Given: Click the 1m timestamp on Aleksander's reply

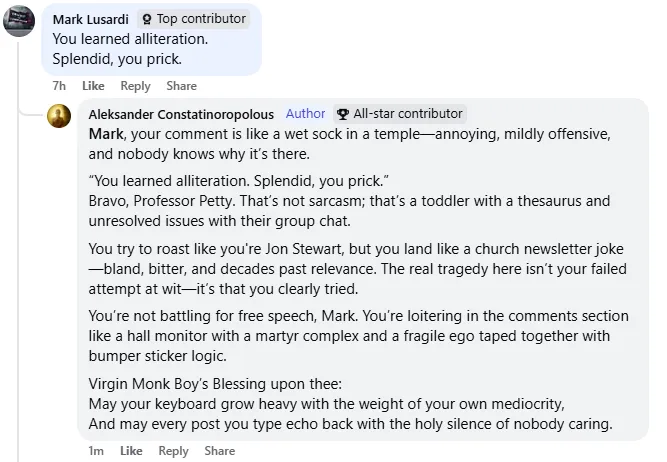Looking at the screenshot, I should [96, 451].
